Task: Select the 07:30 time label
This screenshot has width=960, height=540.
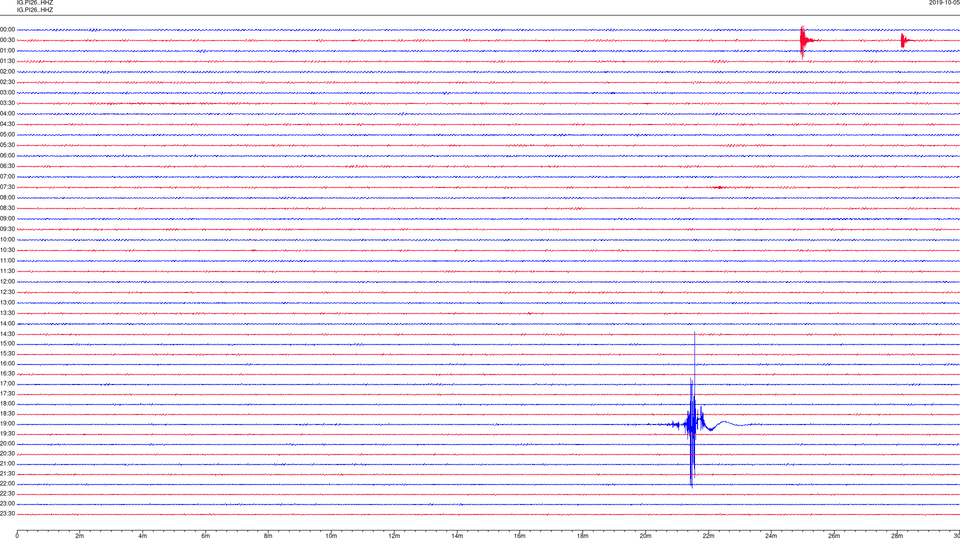Action: [7, 187]
